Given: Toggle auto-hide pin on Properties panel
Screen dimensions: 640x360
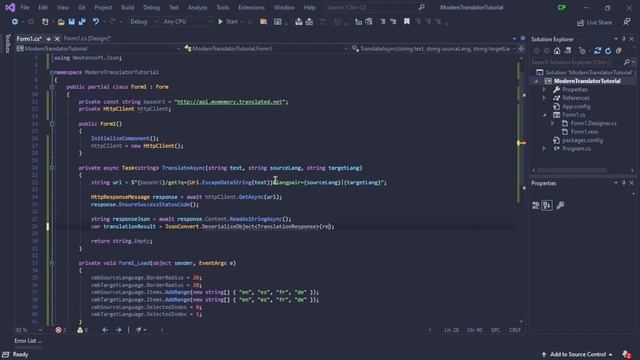Looking at the screenshot, I should [x=623, y=183].
